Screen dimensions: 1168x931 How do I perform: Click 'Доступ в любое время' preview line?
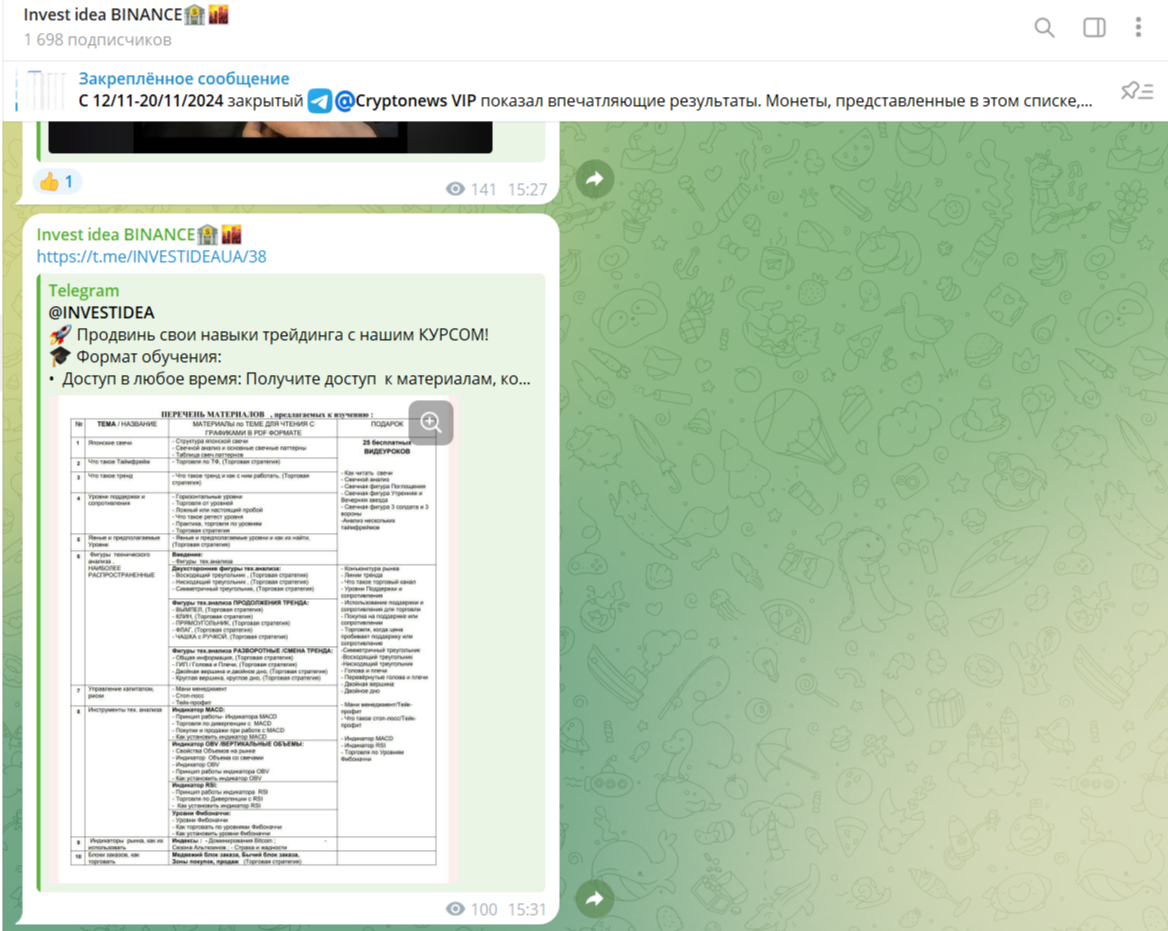(x=290, y=379)
